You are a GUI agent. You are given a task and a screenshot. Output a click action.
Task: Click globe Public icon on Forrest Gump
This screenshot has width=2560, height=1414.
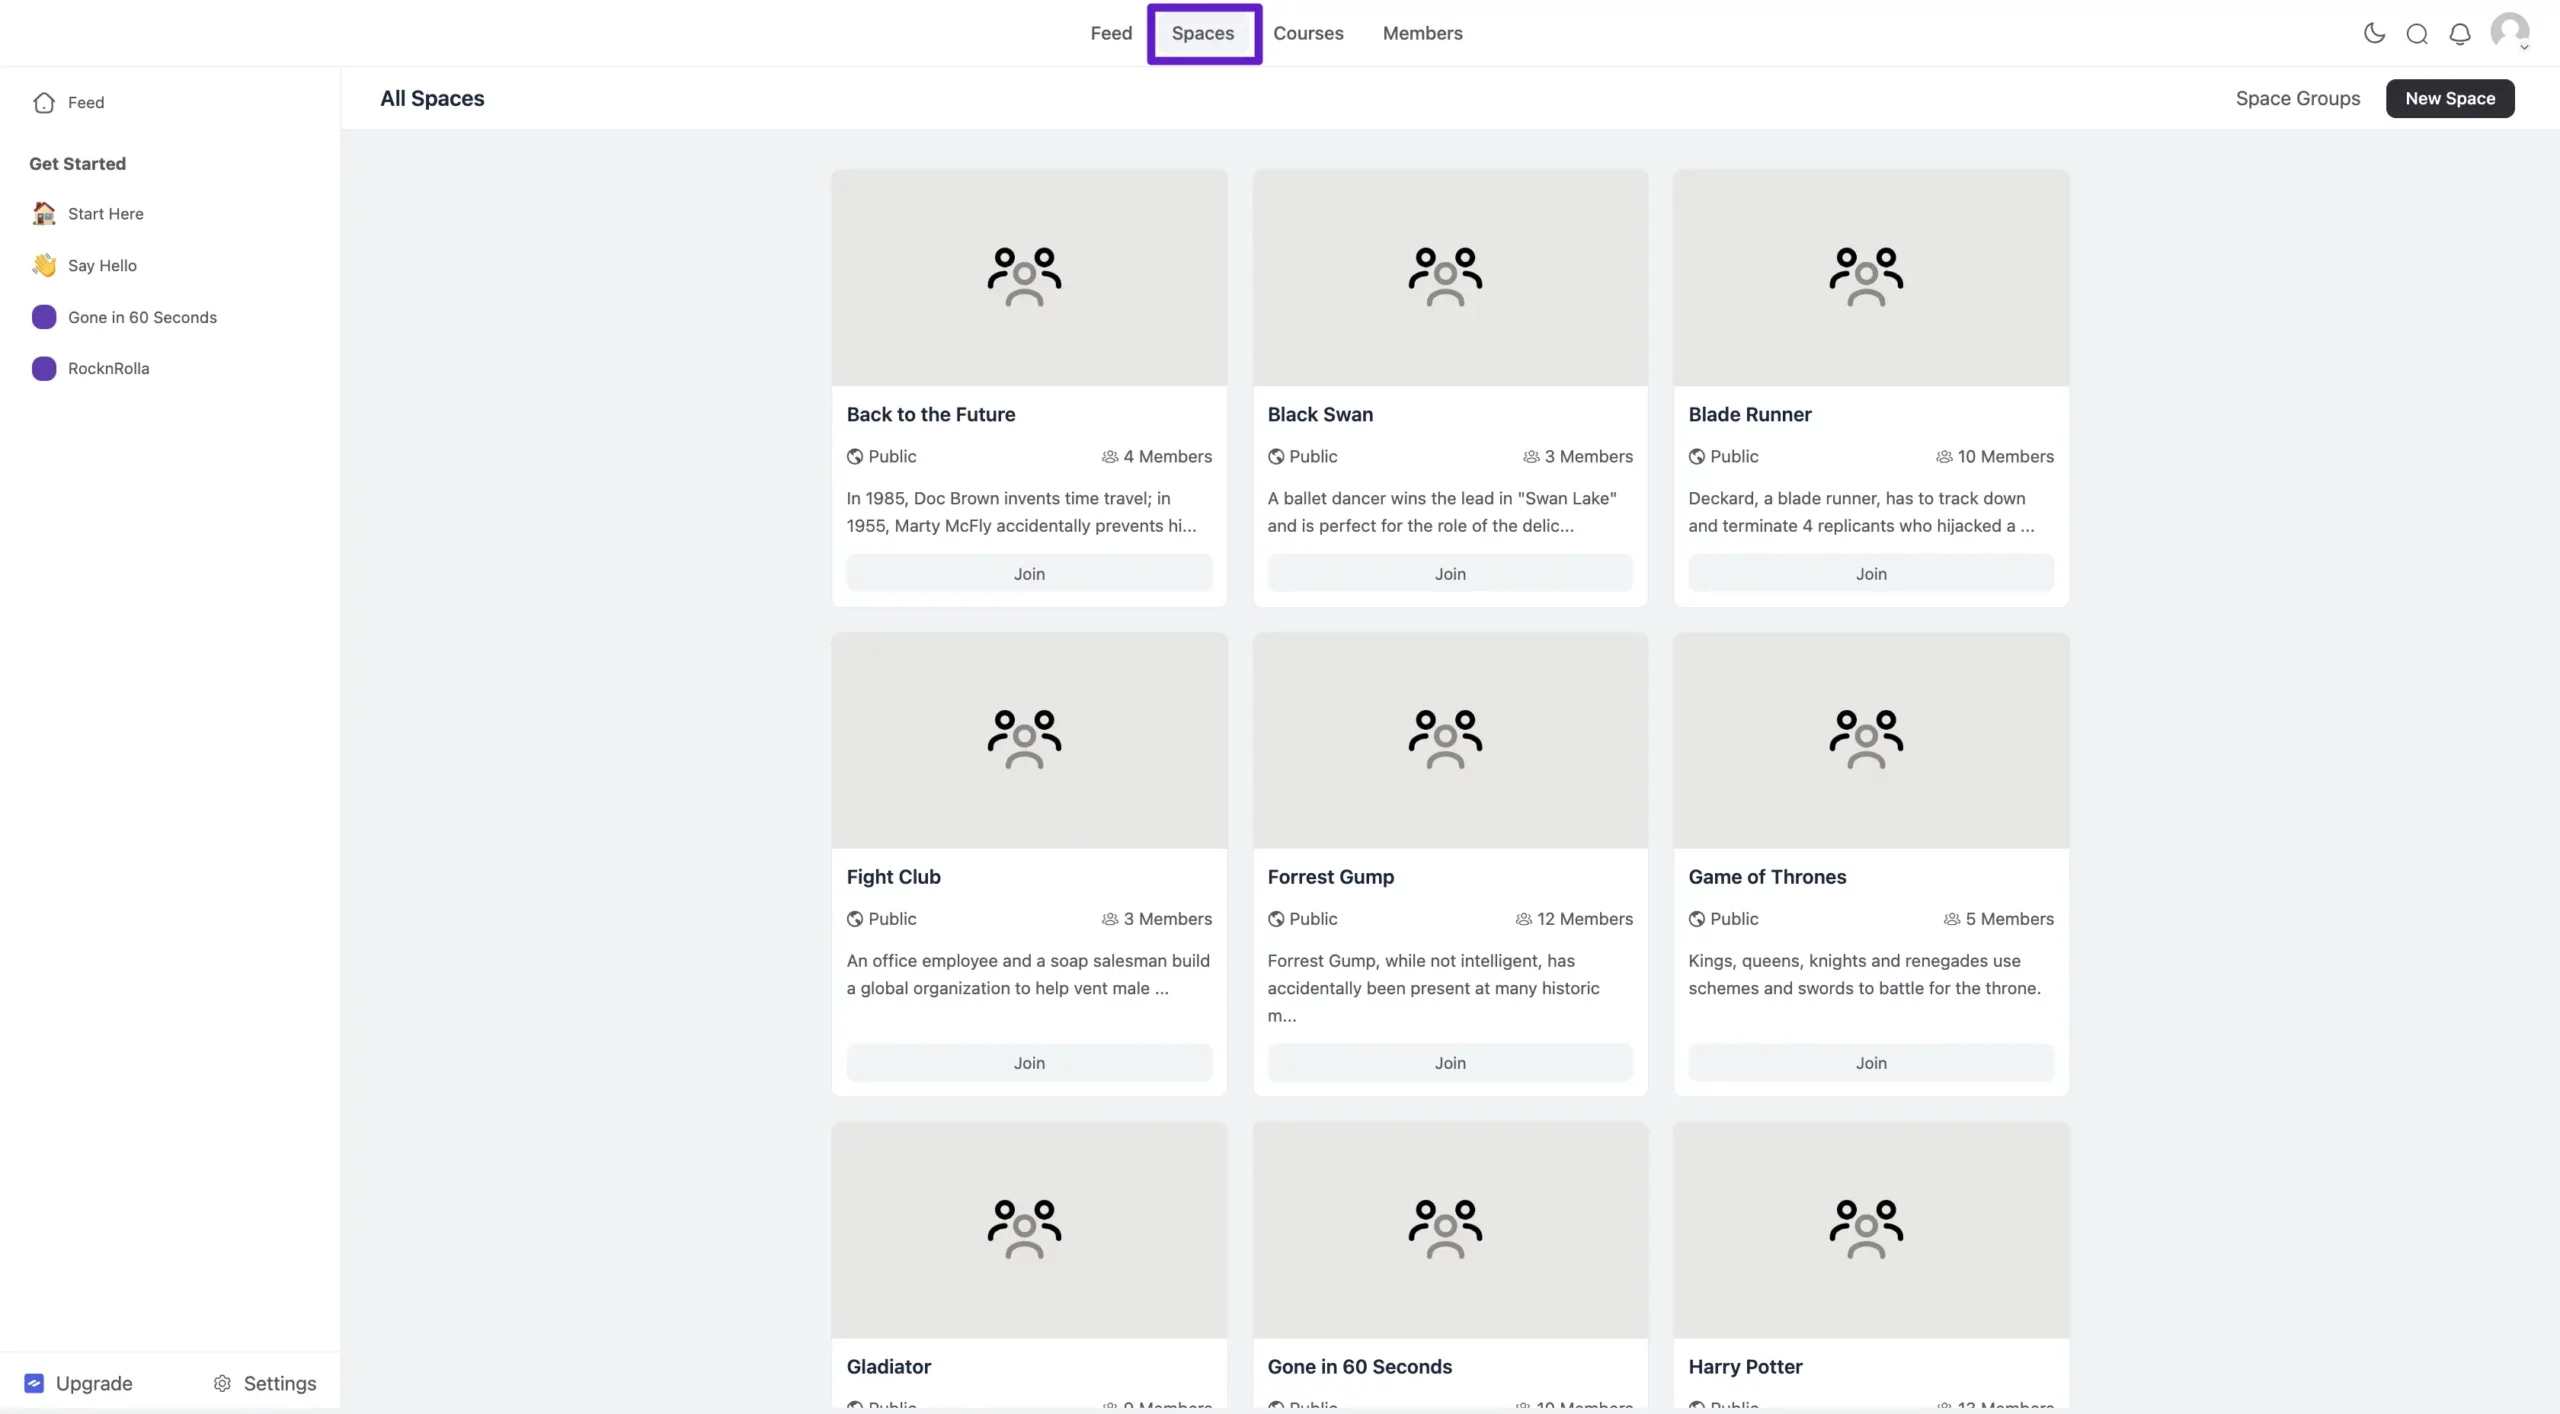1276,918
